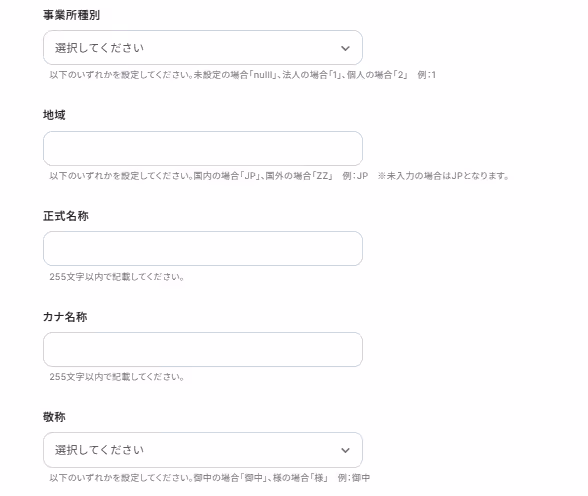This screenshot has height=496, width=588.
Task: Click chevron arrow of 事業所種別 select
Action: pos(345,48)
